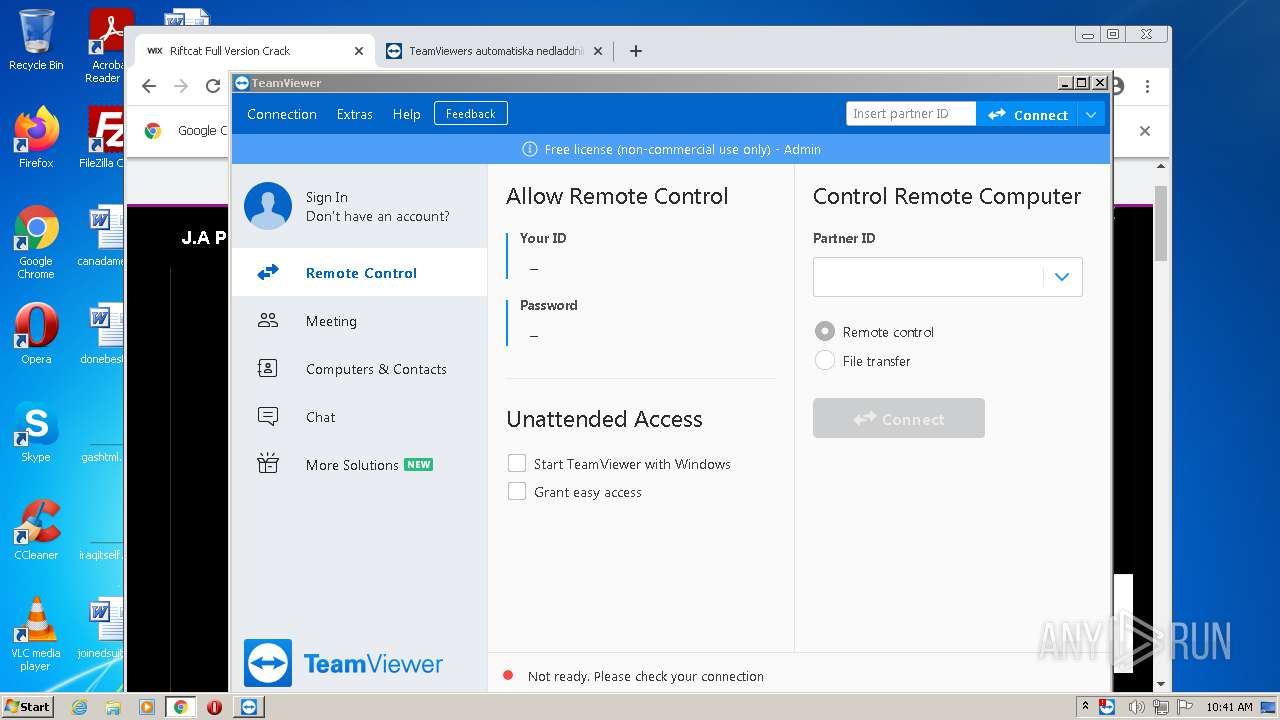Expand the top Connect button dropdown arrow
1280x720 pixels.
[1091, 114]
